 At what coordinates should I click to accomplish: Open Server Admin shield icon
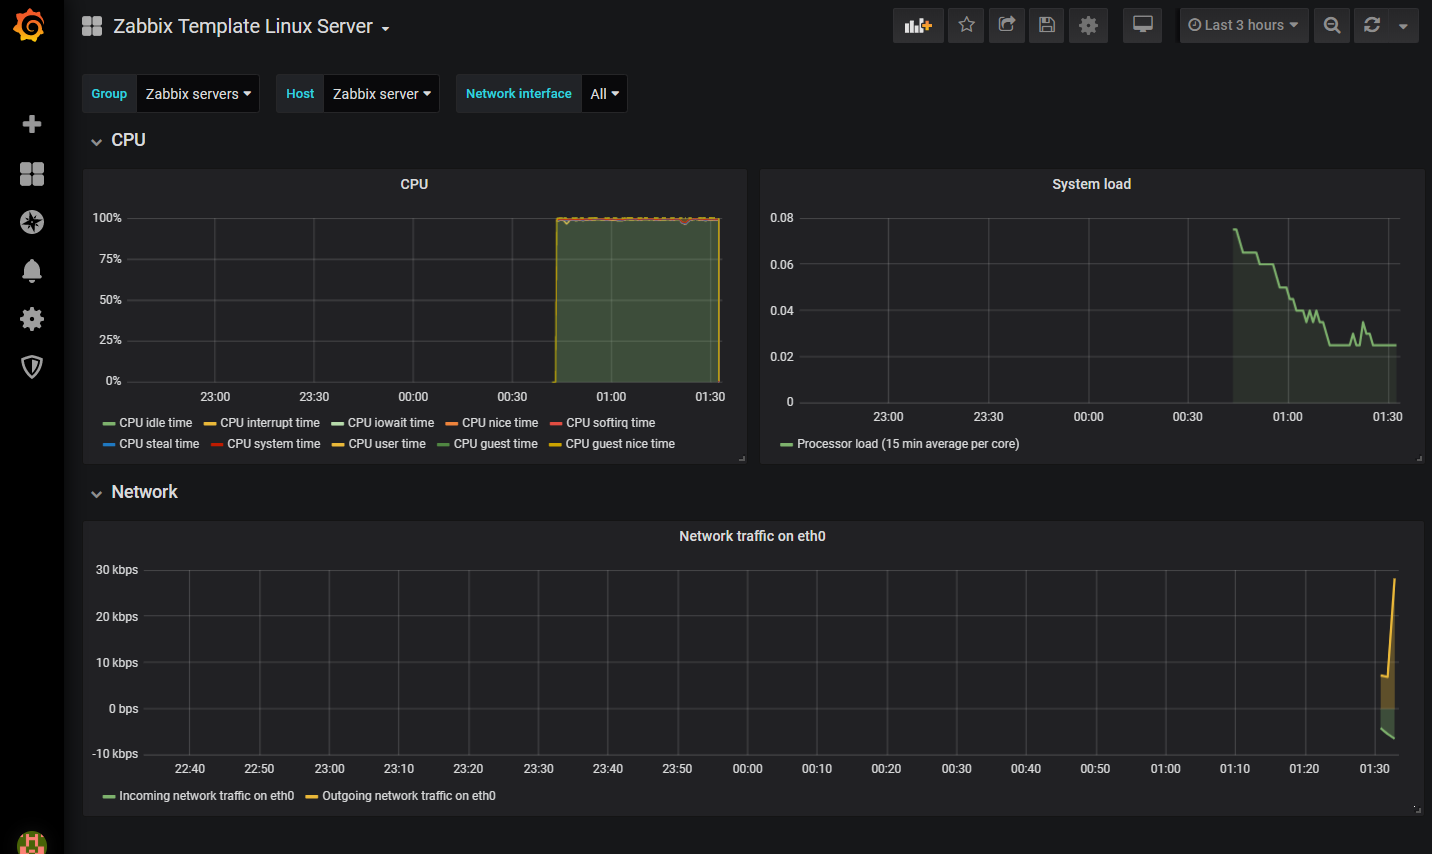[x=32, y=367]
